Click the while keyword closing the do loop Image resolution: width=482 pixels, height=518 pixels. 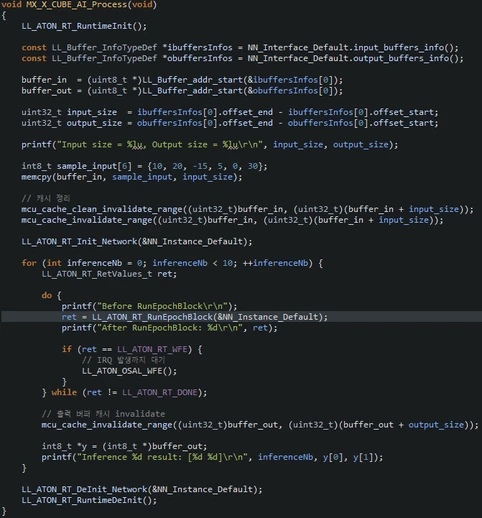[64, 392]
